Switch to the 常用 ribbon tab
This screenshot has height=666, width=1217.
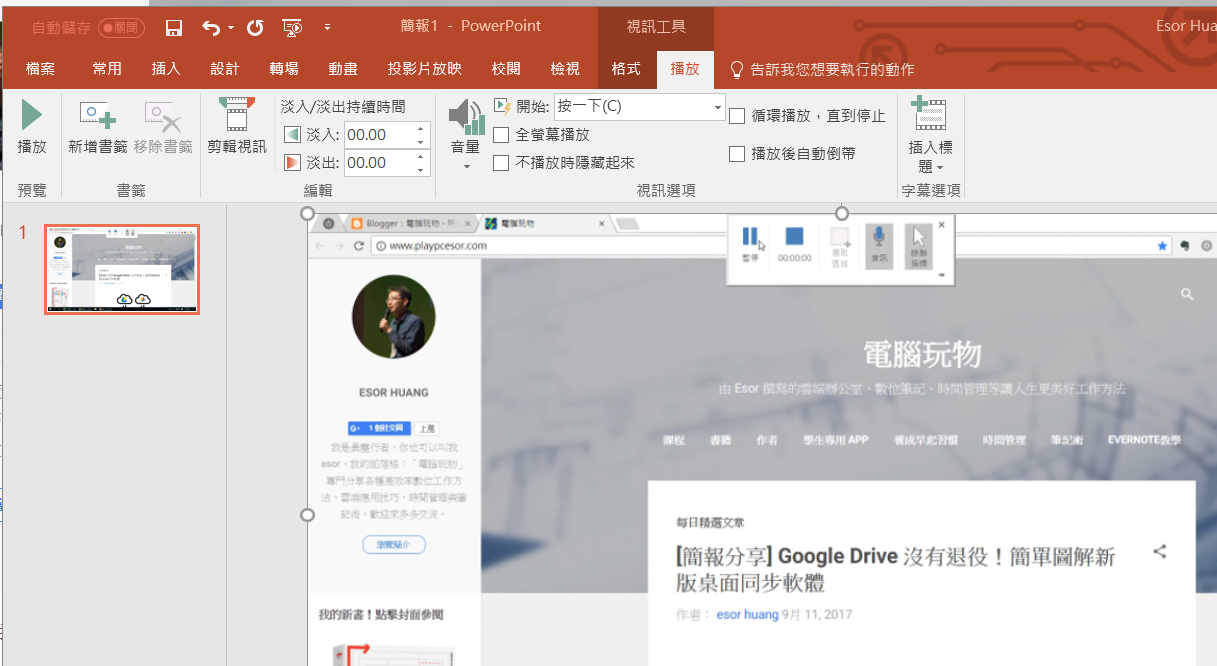tap(107, 69)
